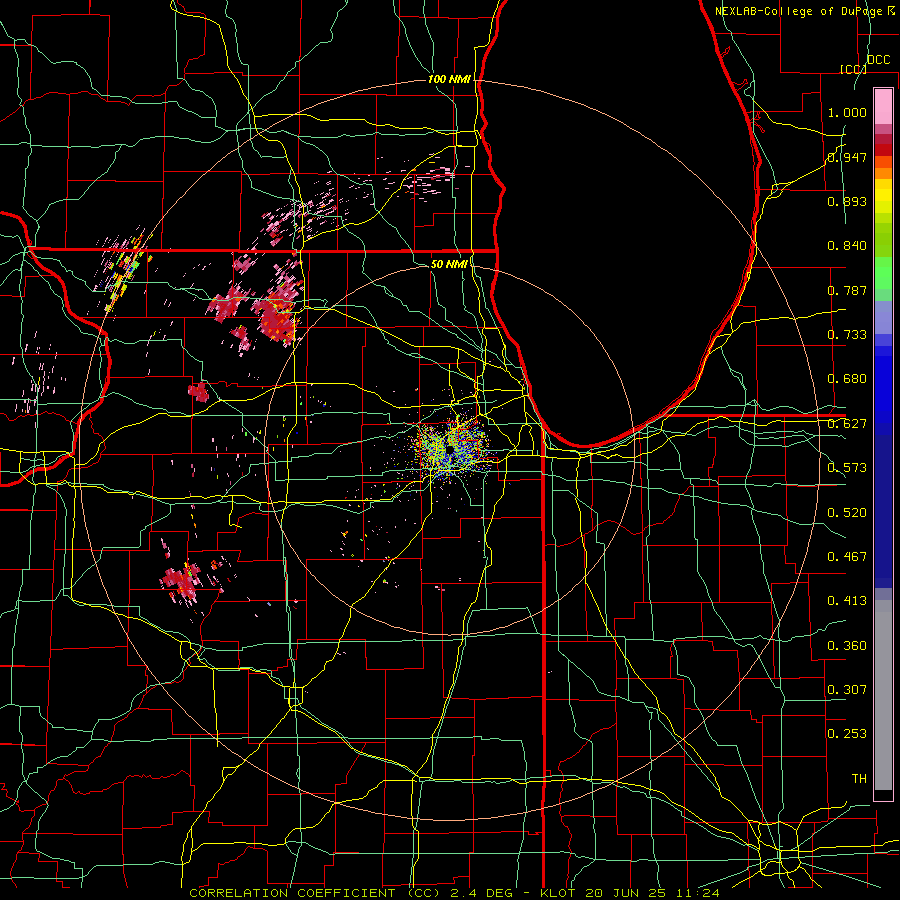Select the 0.467 scale value

pos(847,556)
